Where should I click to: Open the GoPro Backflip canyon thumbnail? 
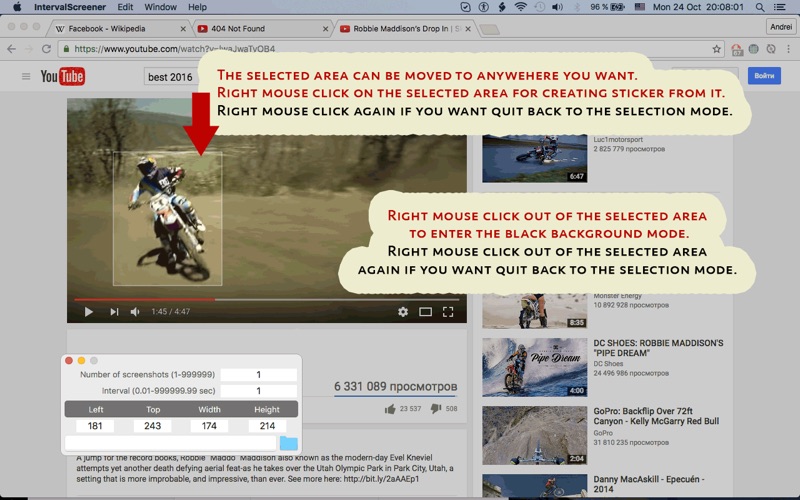(534, 435)
